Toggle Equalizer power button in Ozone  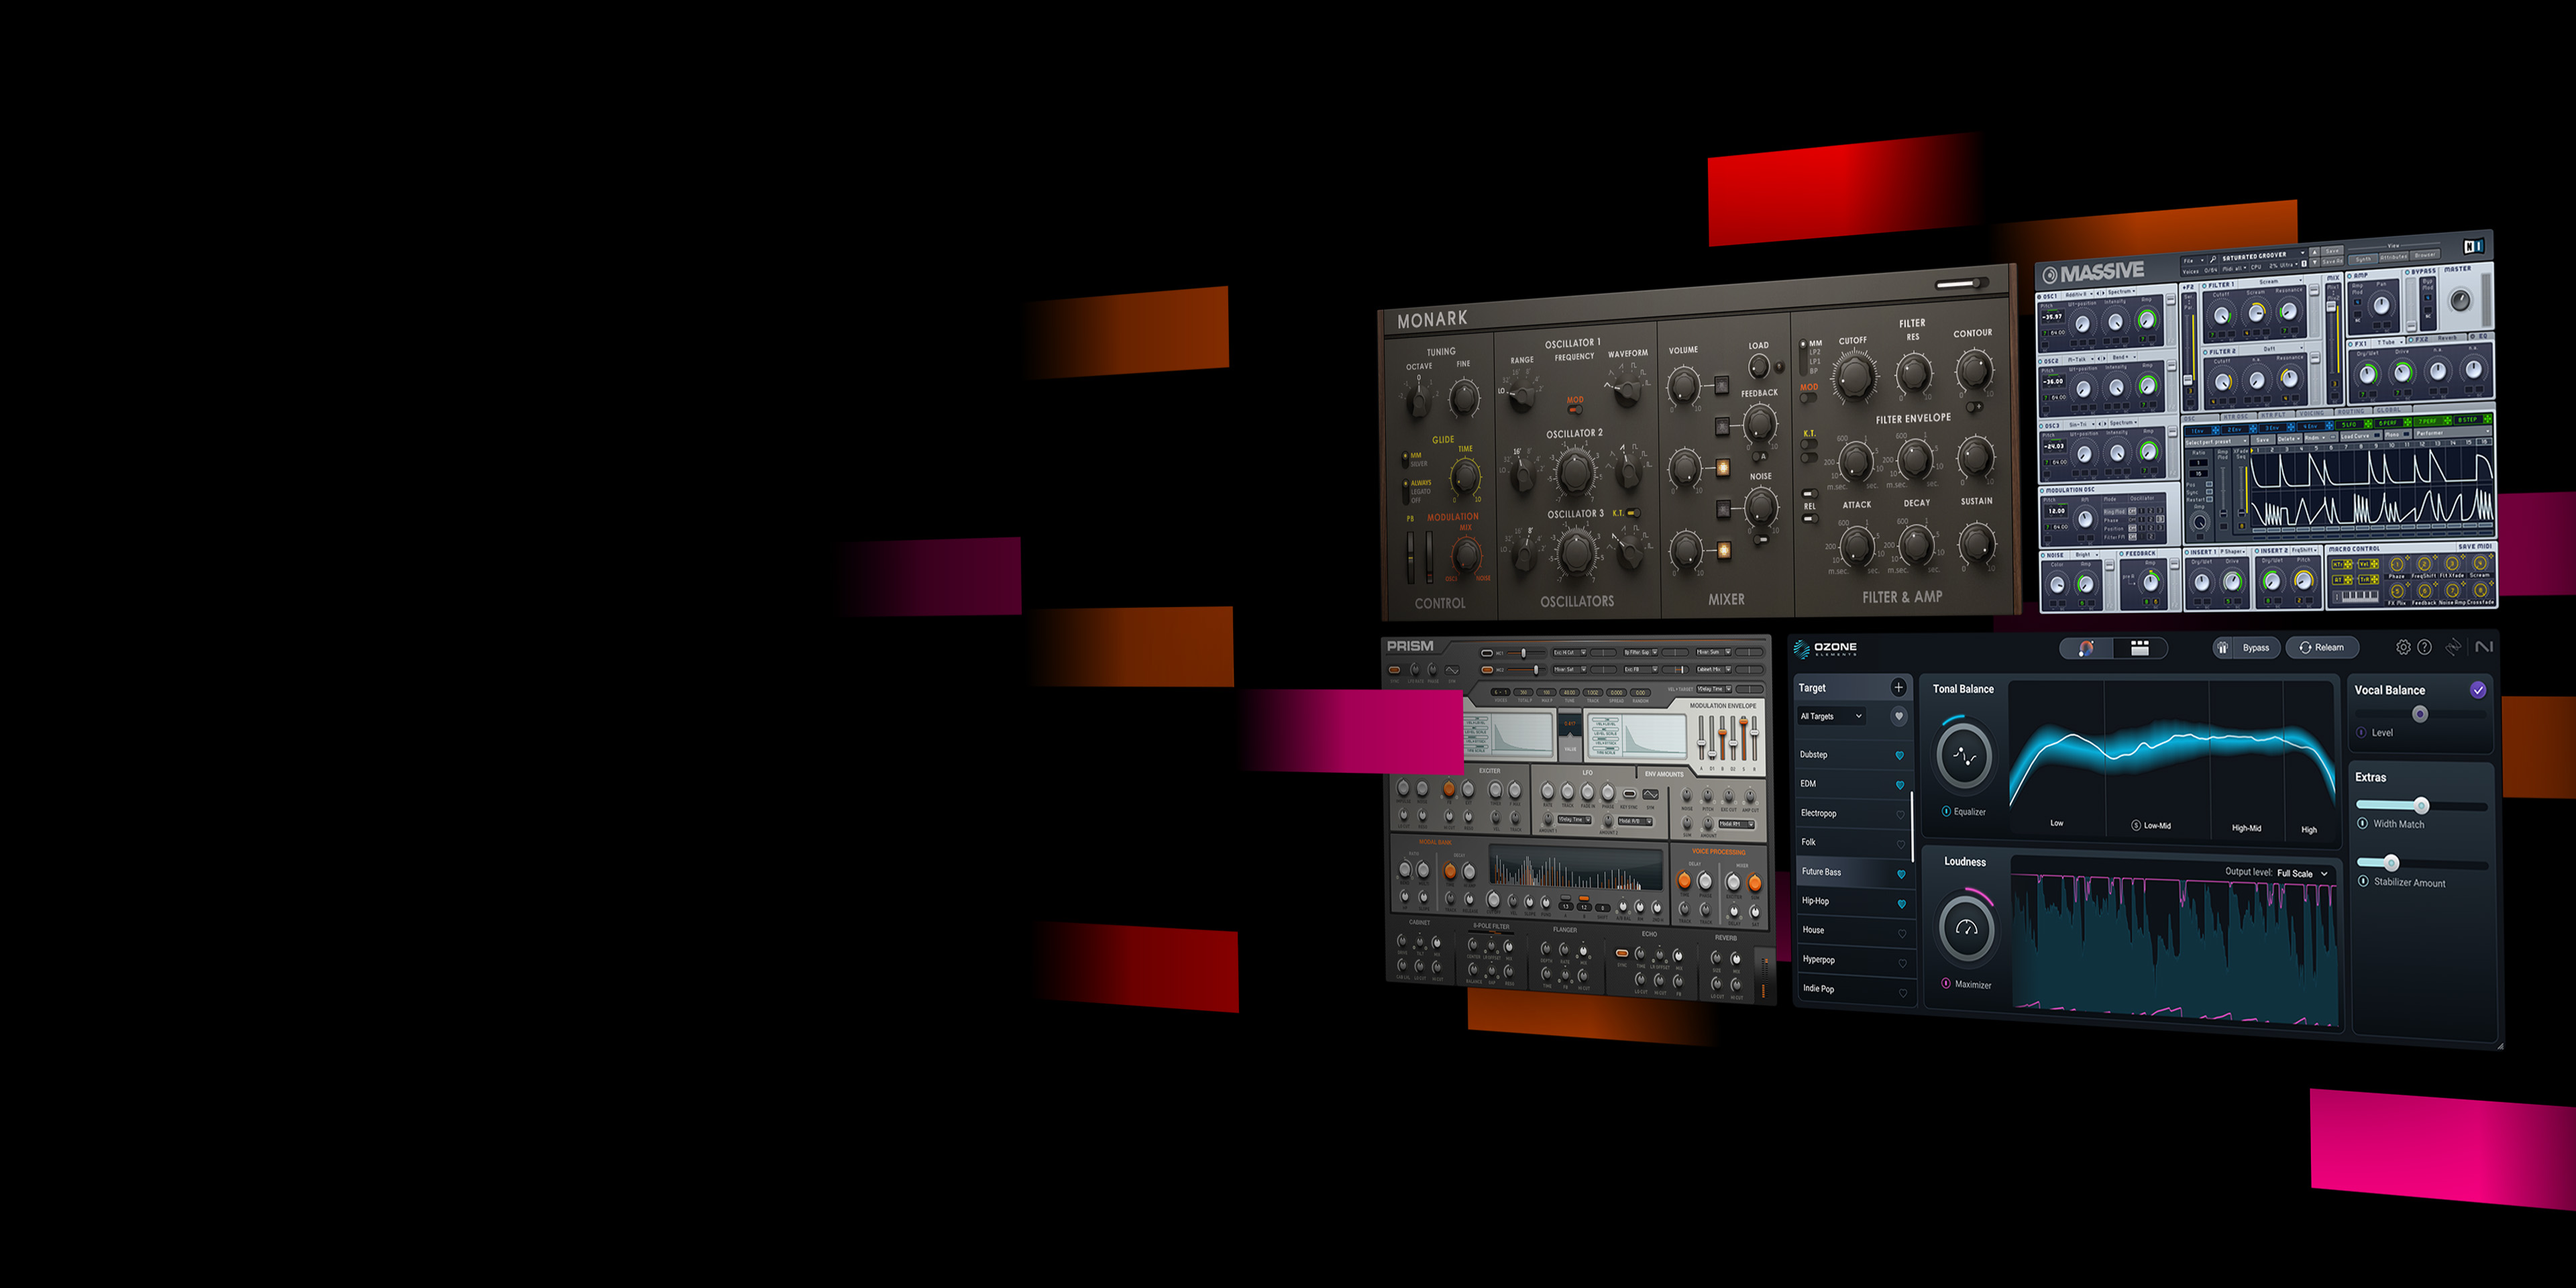1946,811
